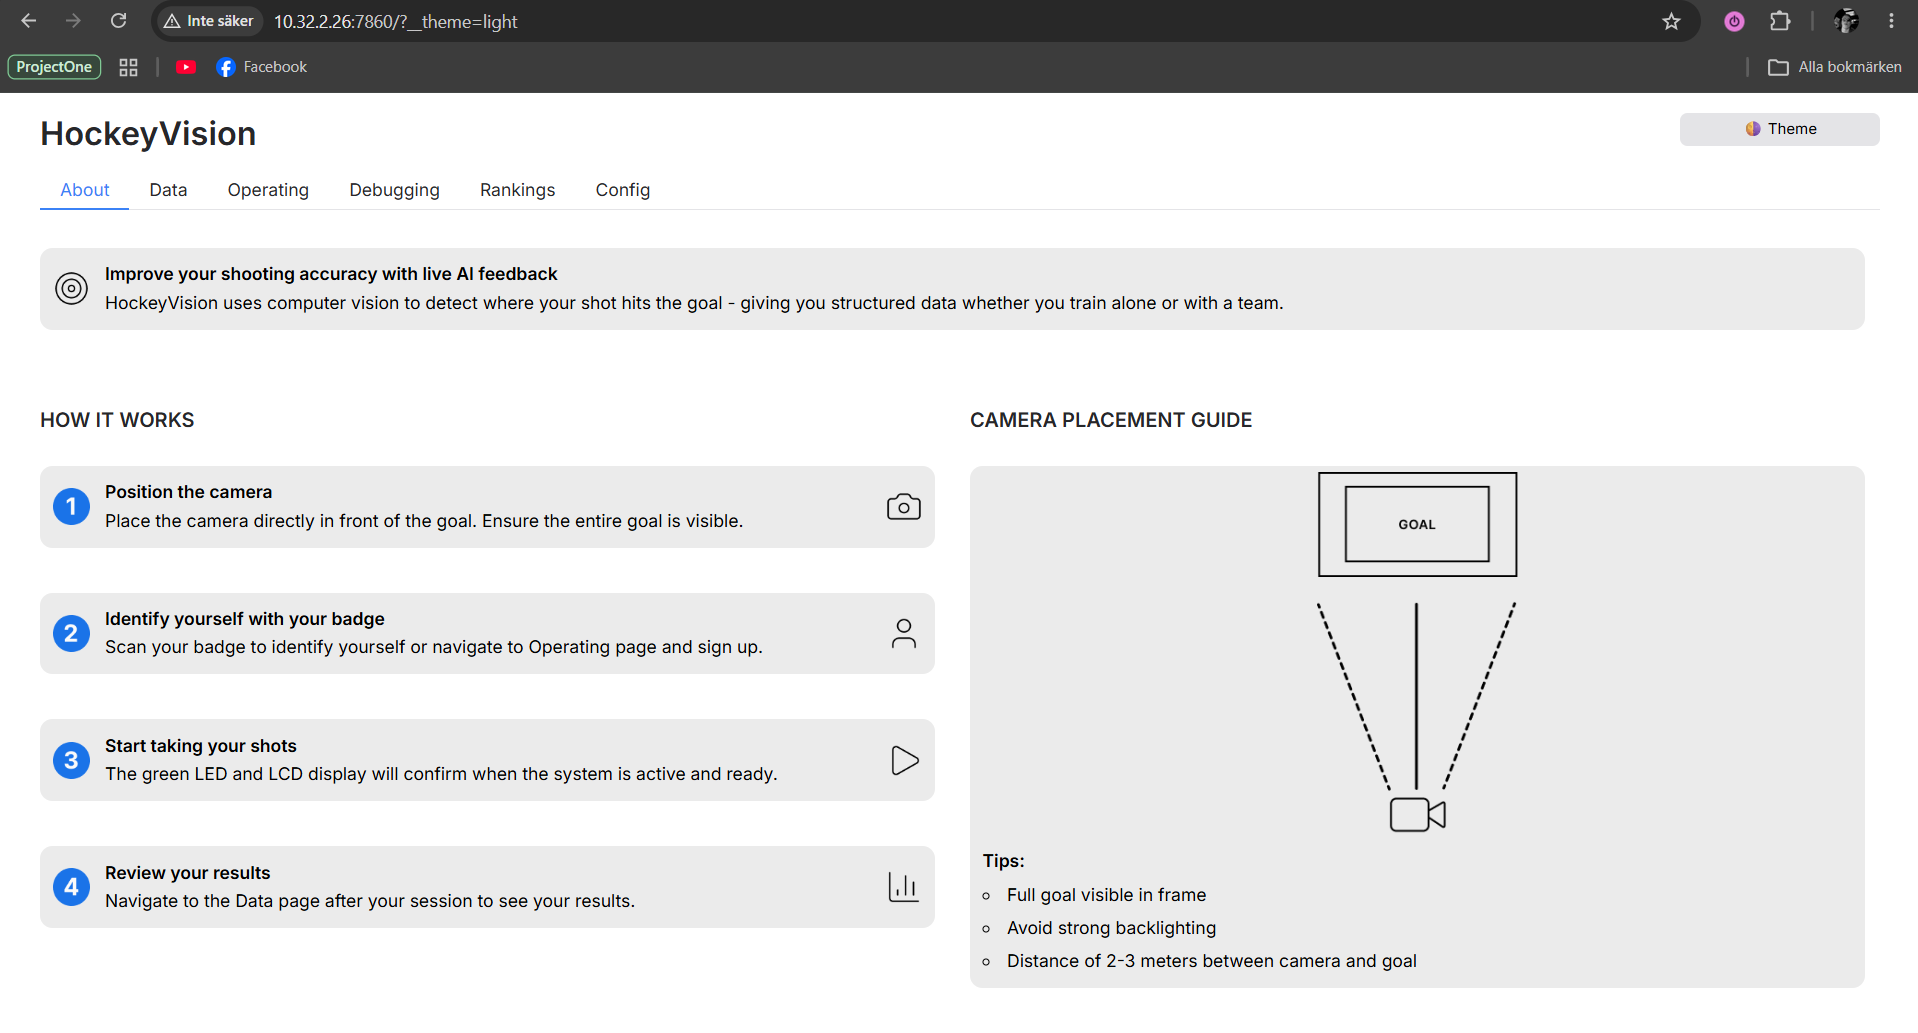Open the YouTube bookmark icon
Image resolution: width=1918 pixels, height=1033 pixels.
click(186, 67)
